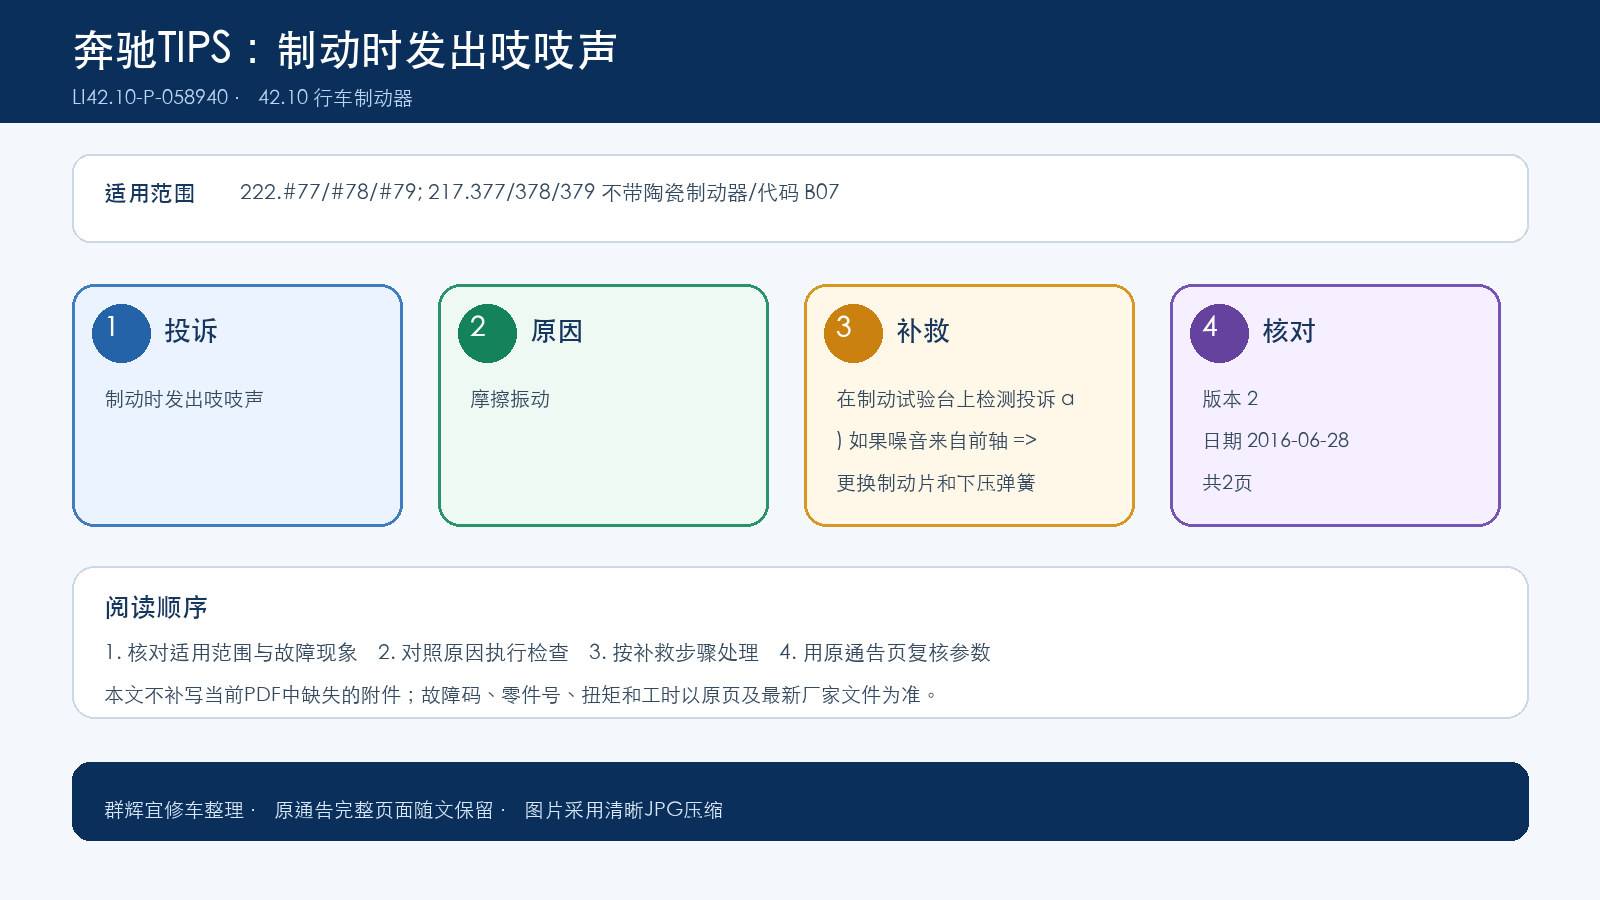Click the 原因 card heading
The image size is (1600, 900).
(557, 331)
